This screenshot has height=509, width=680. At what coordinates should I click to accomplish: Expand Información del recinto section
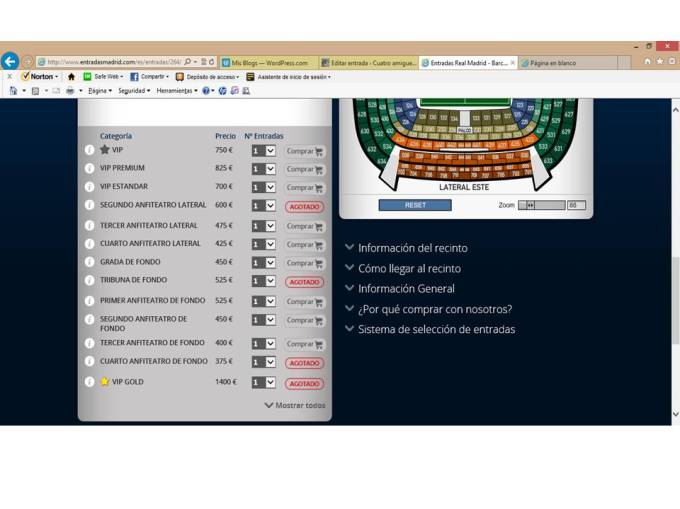click(x=406, y=248)
